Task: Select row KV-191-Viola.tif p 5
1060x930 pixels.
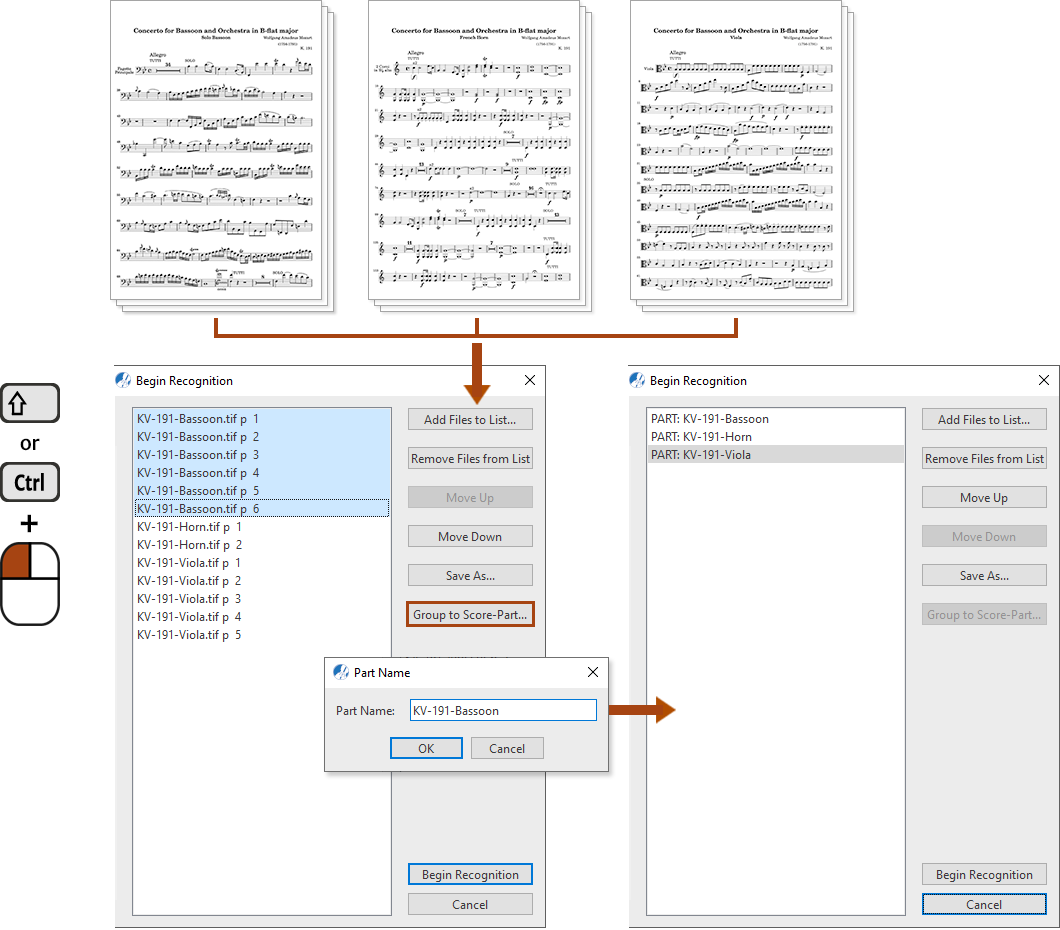Action: click(x=262, y=635)
